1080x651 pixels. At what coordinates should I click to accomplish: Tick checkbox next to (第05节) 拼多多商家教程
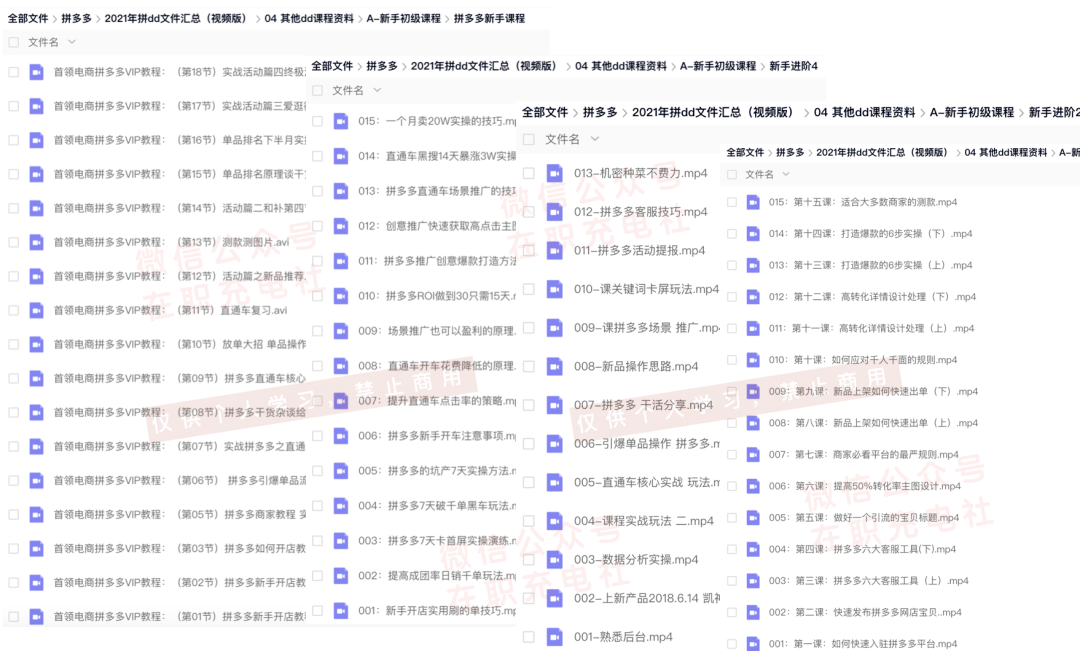pos(13,514)
